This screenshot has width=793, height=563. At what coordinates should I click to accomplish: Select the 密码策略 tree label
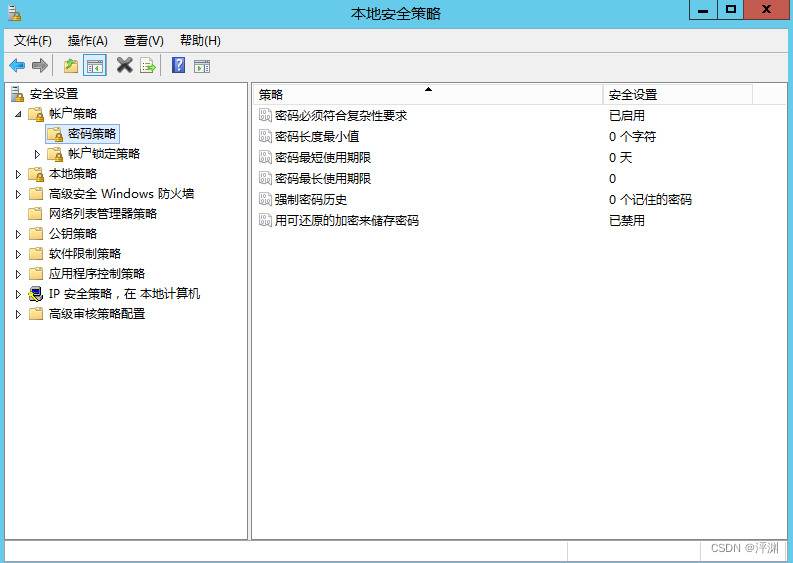tap(92, 134)
